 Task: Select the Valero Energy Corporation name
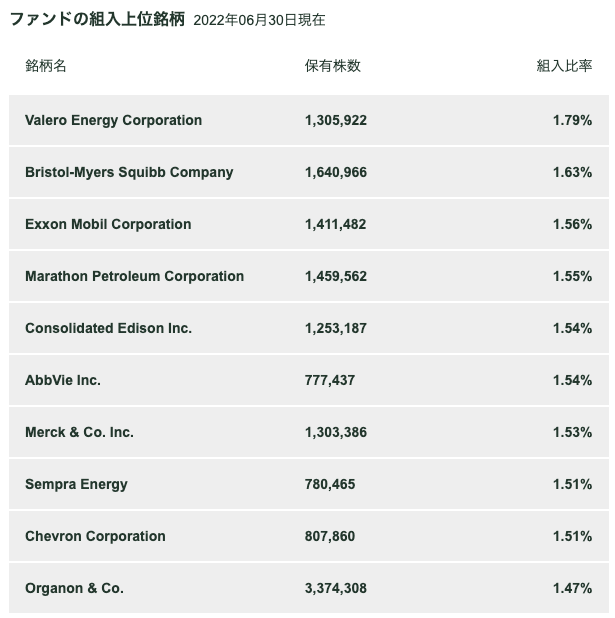(113, 120)
